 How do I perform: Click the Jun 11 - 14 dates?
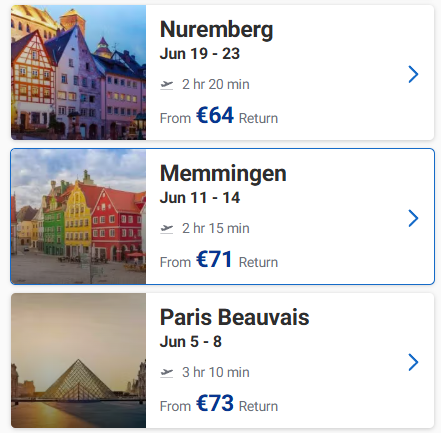(x=200, y=198)
